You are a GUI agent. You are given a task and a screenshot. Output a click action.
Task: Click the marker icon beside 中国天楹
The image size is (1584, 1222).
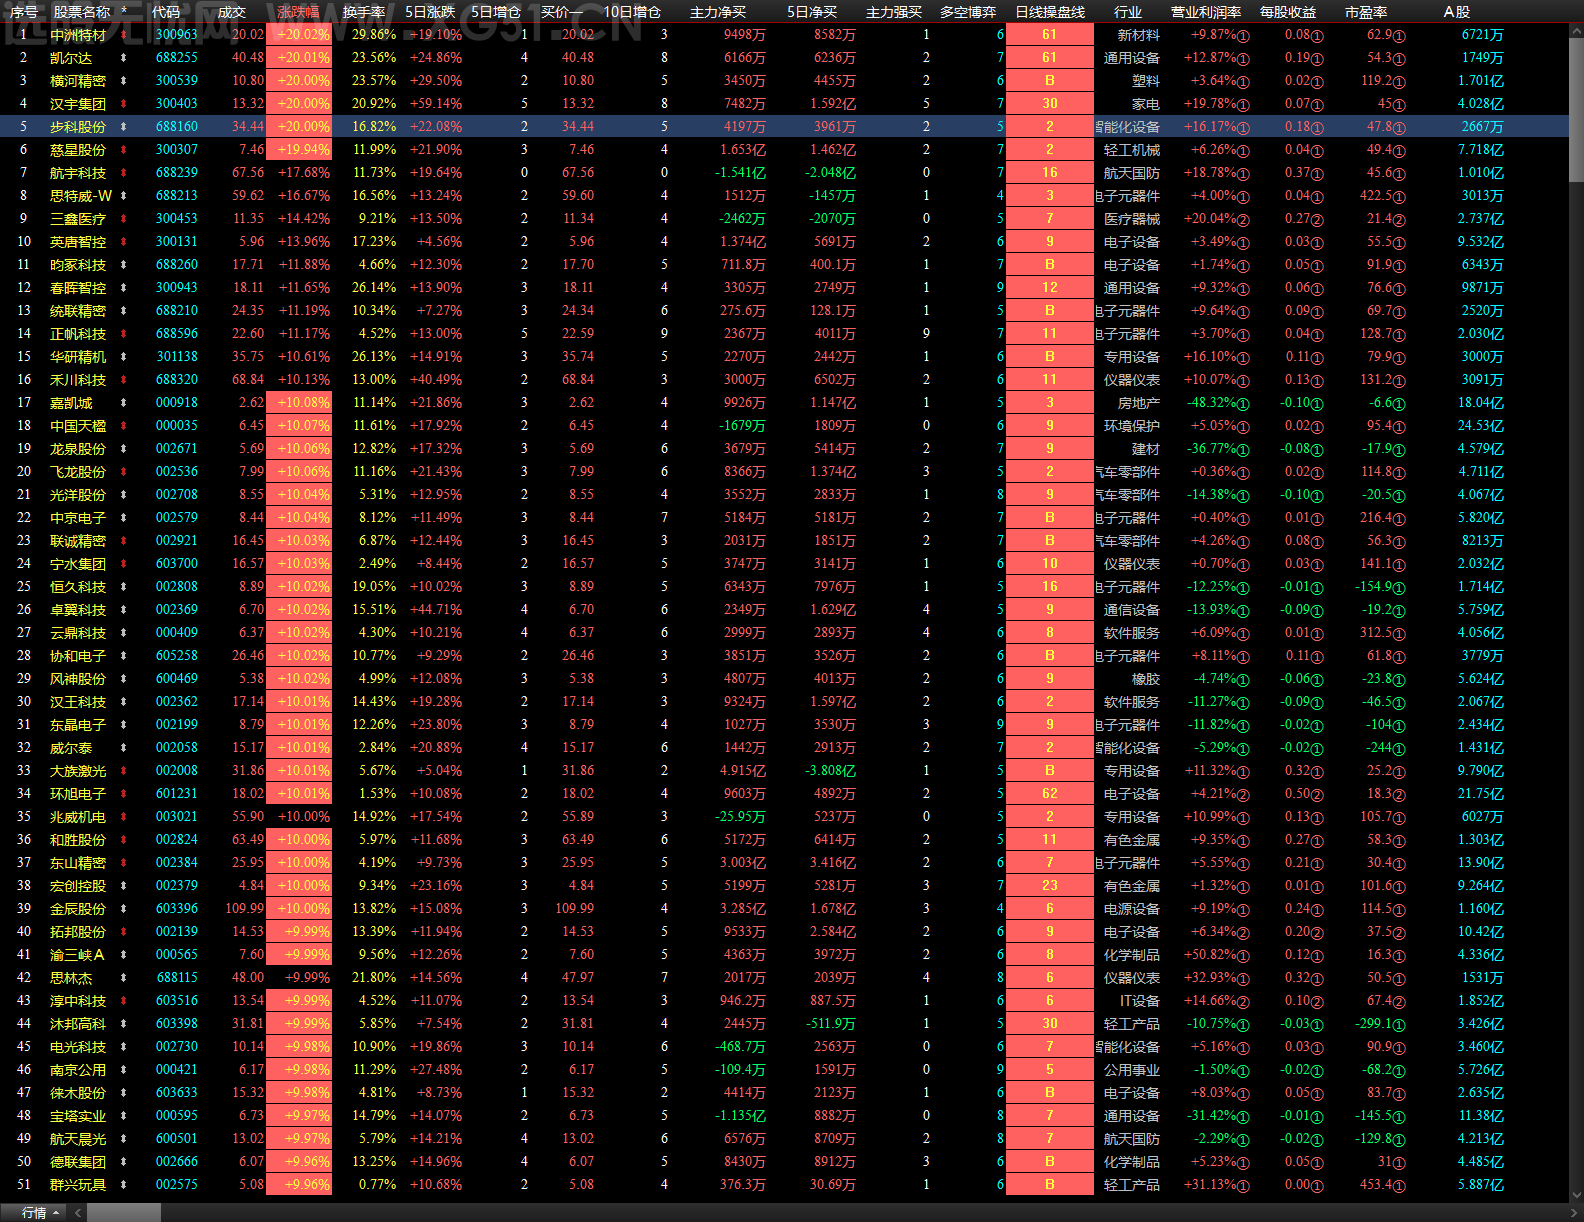(x=124, y=426)
